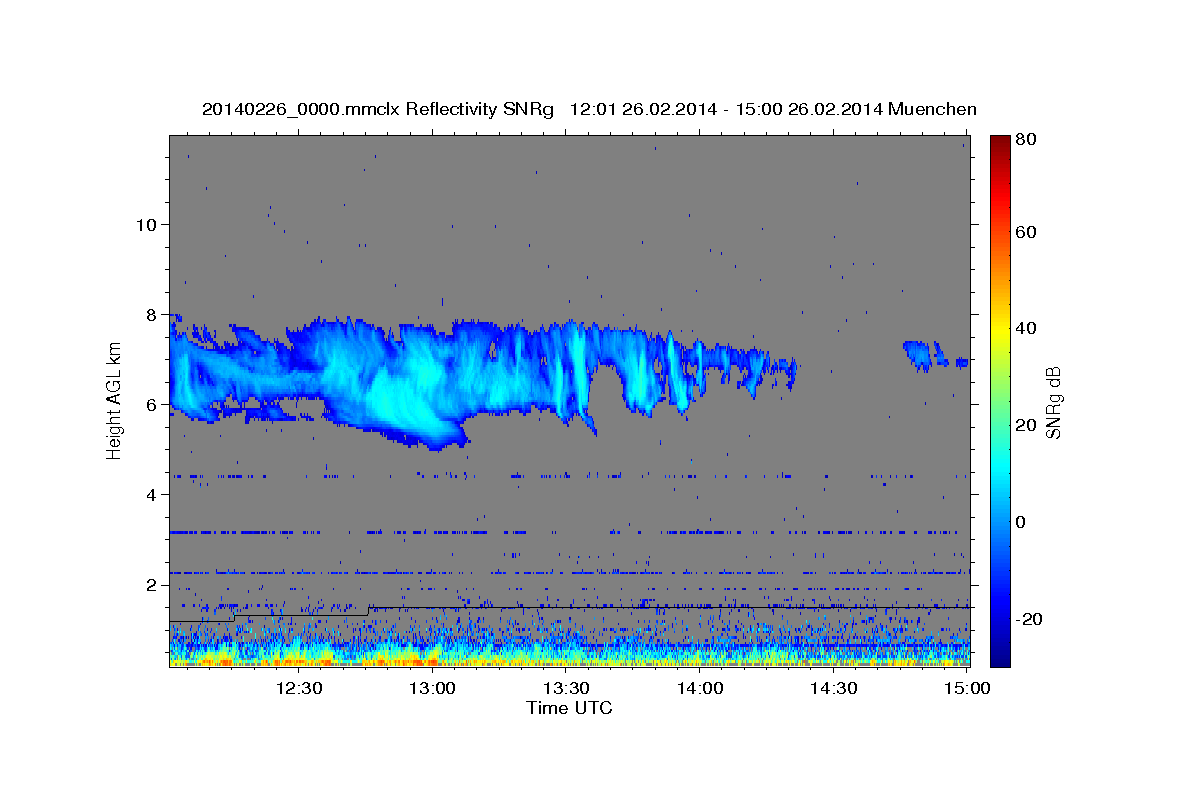Click the height tick label 6
Image resolution: width=1200 pixels, height=800 pixels.
point(152,404)
